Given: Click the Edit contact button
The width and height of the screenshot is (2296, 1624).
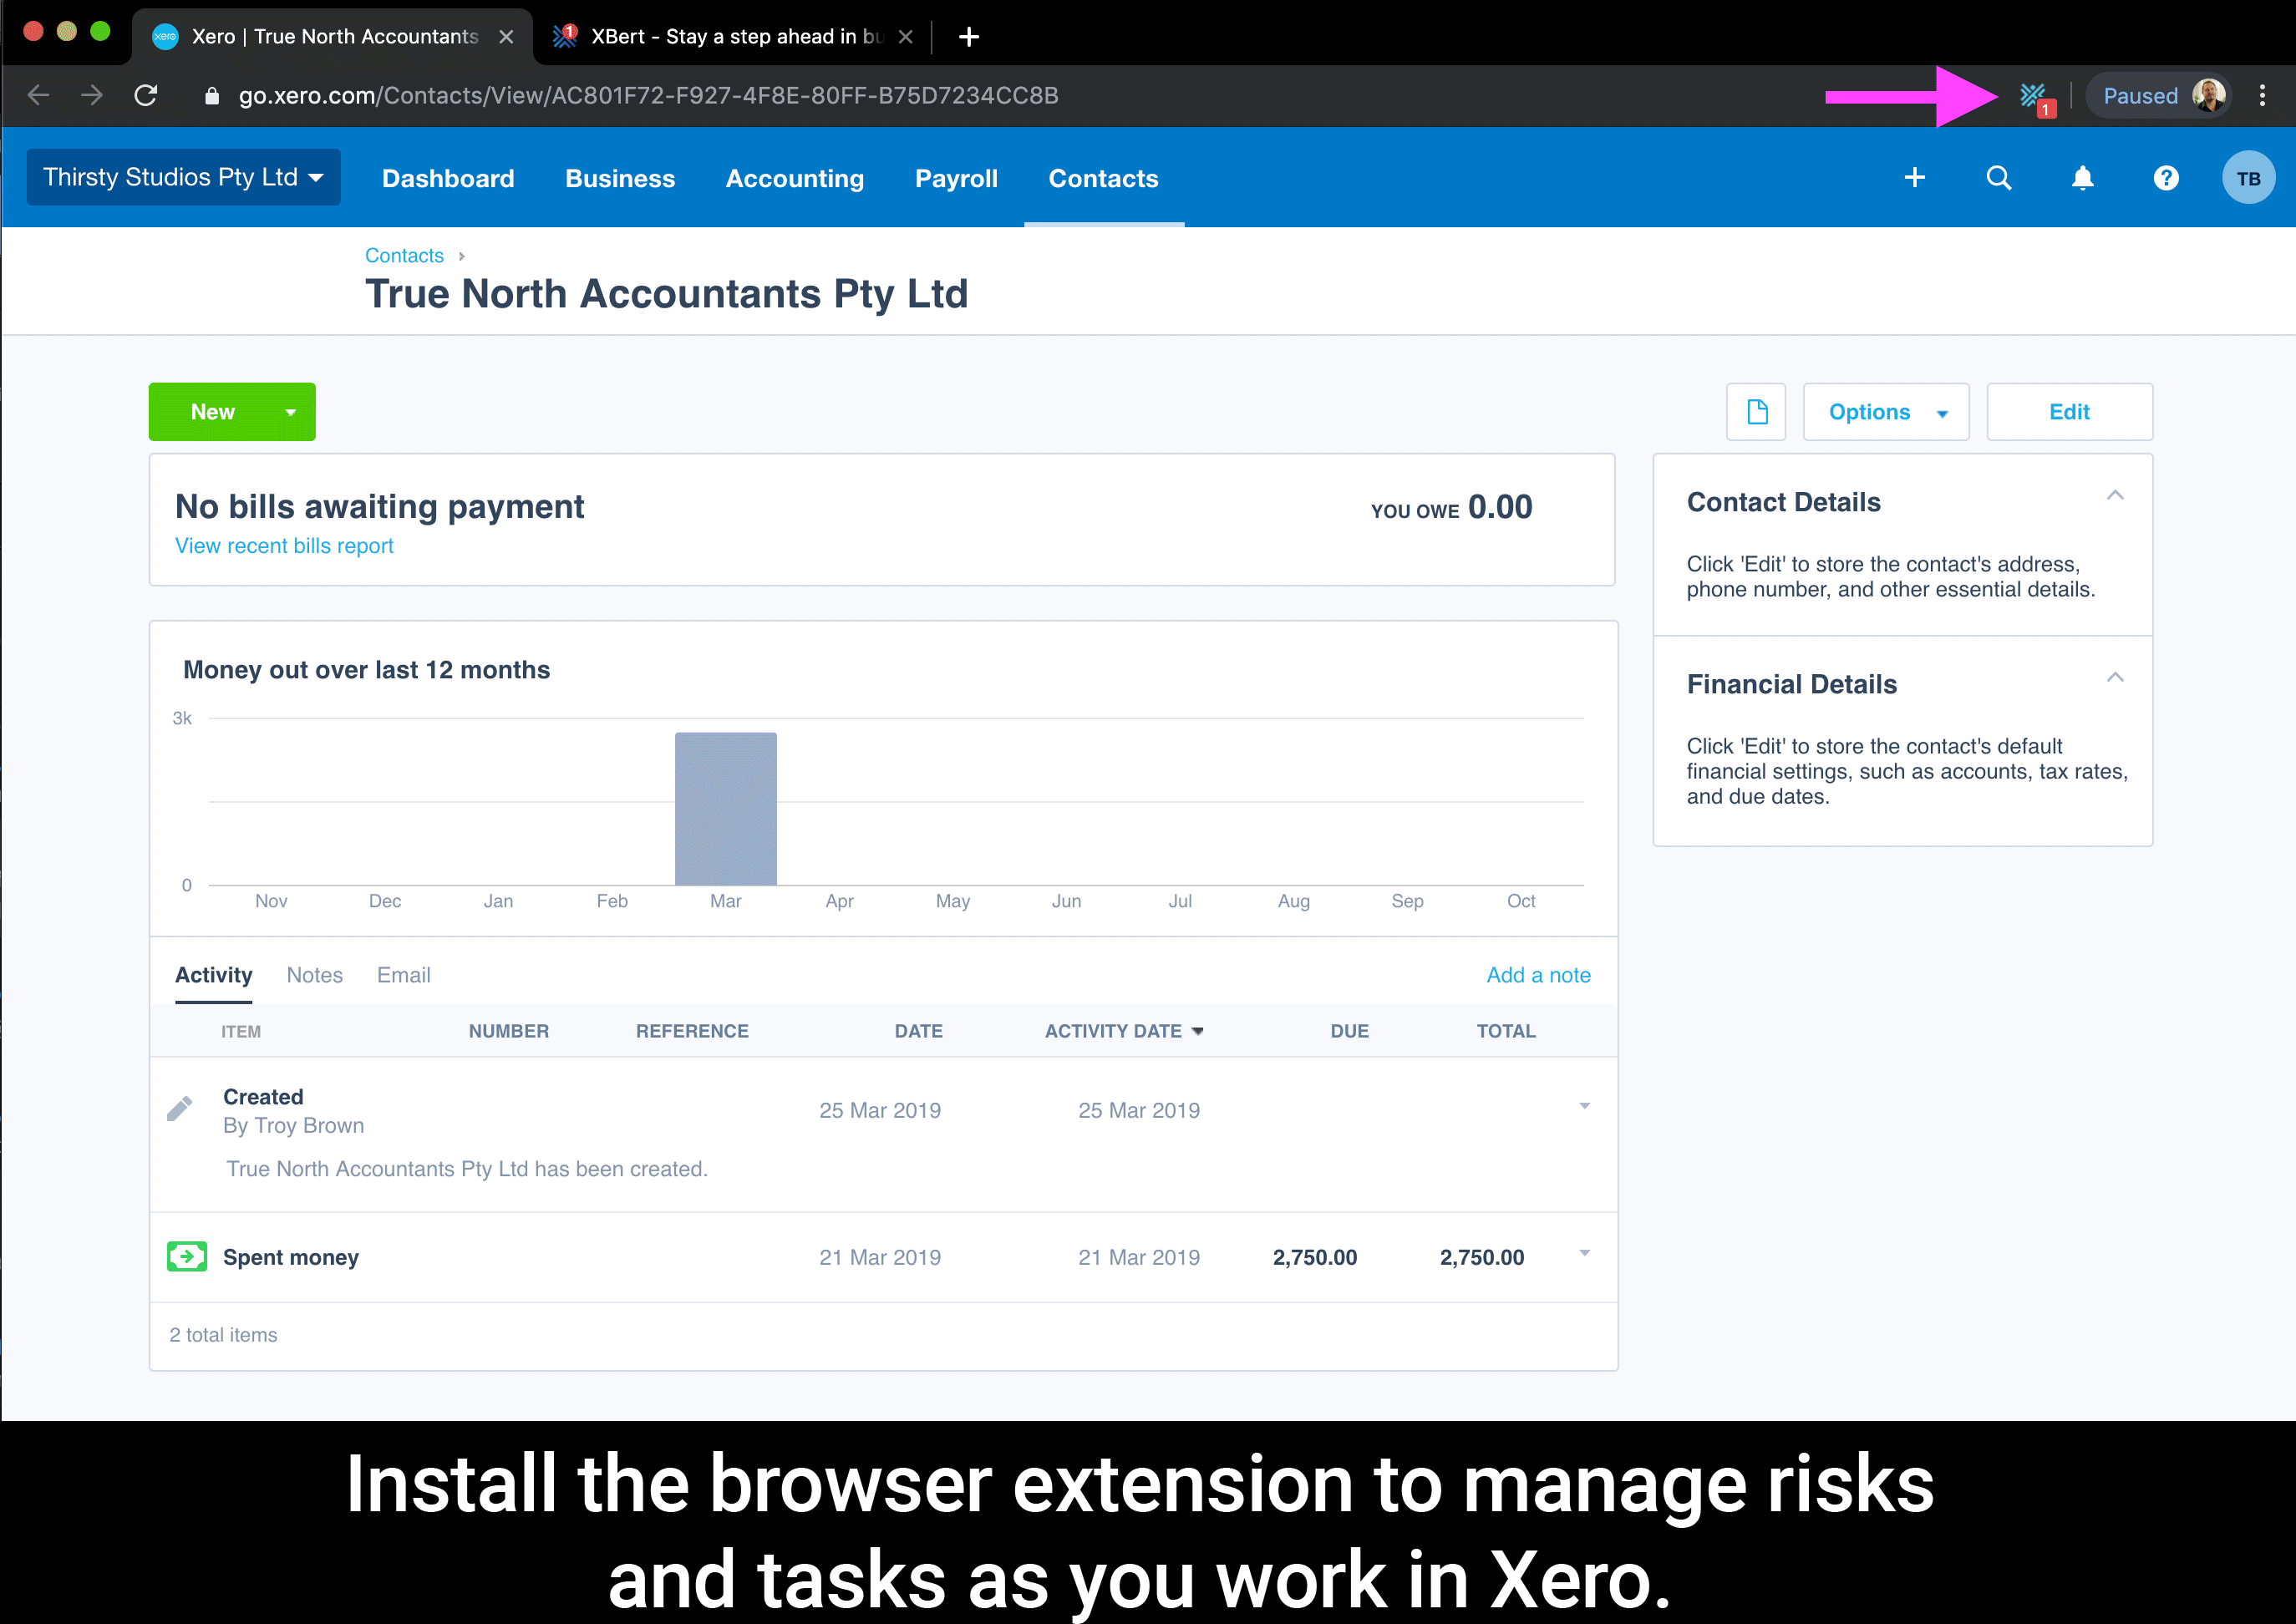Looking at the screenshot, I should [2069, 412].
